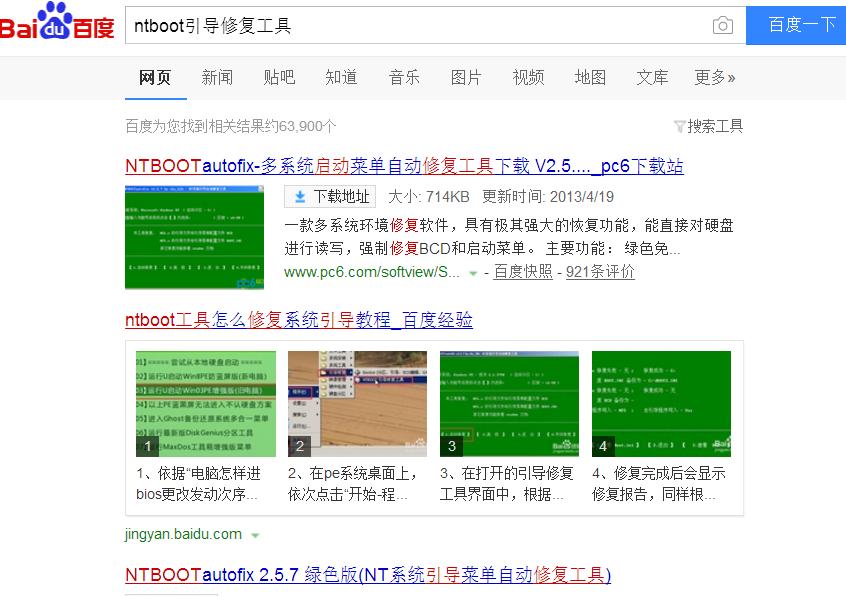Viewport: 846px width, 596px height.
Task: Open the 文库 tab
Action: pos(652,76)
